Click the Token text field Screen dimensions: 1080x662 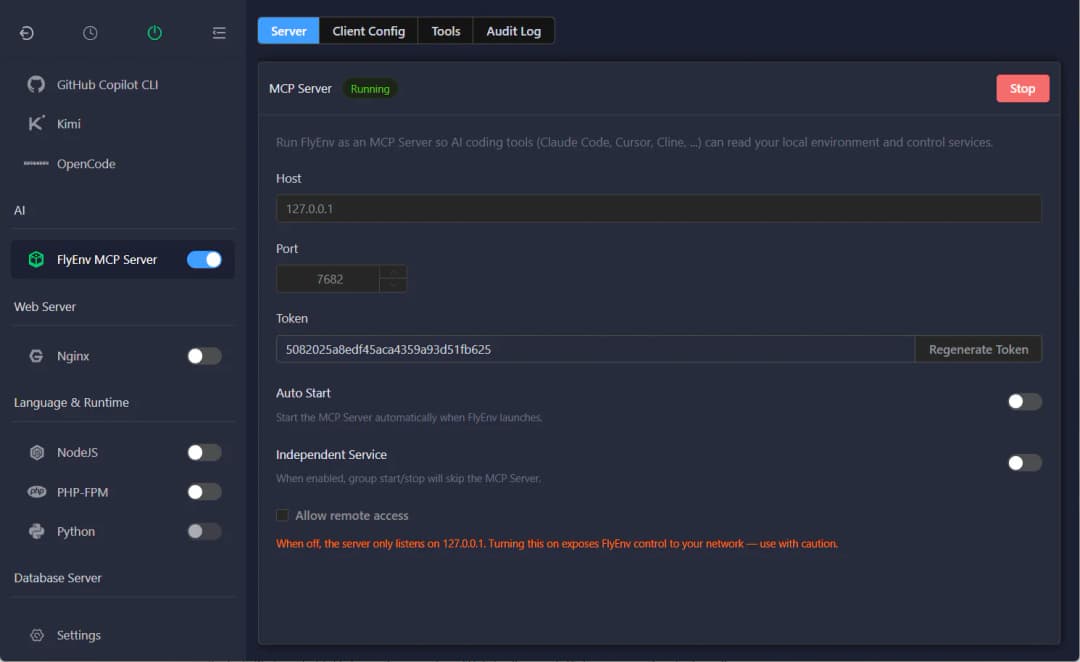[595, 349]
